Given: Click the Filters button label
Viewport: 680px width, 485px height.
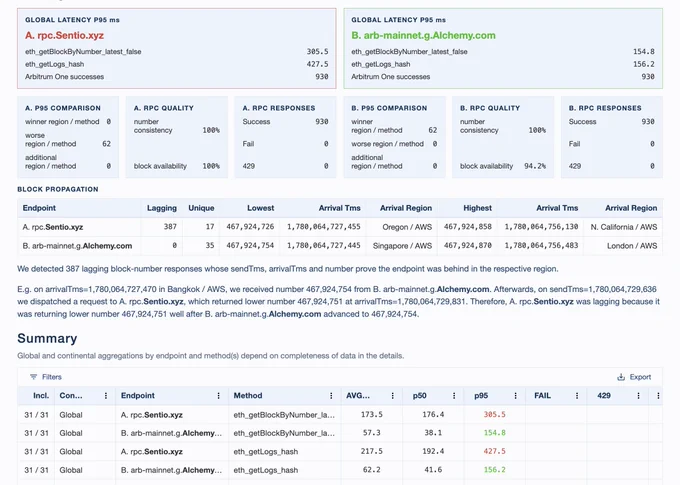Looking at the screenshot, I should tap(52, 377).
